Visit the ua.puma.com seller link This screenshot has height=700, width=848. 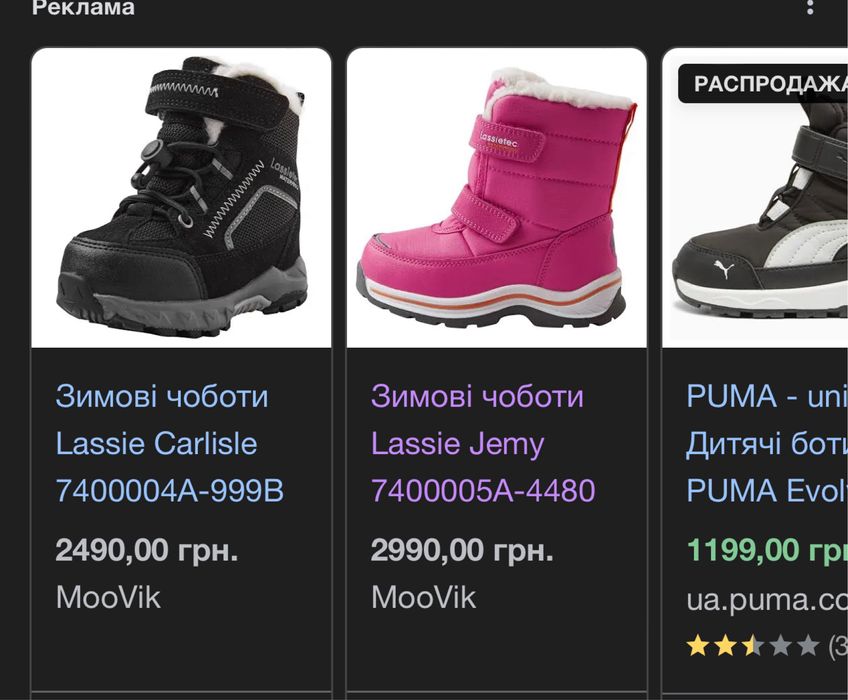pos(766,598)
